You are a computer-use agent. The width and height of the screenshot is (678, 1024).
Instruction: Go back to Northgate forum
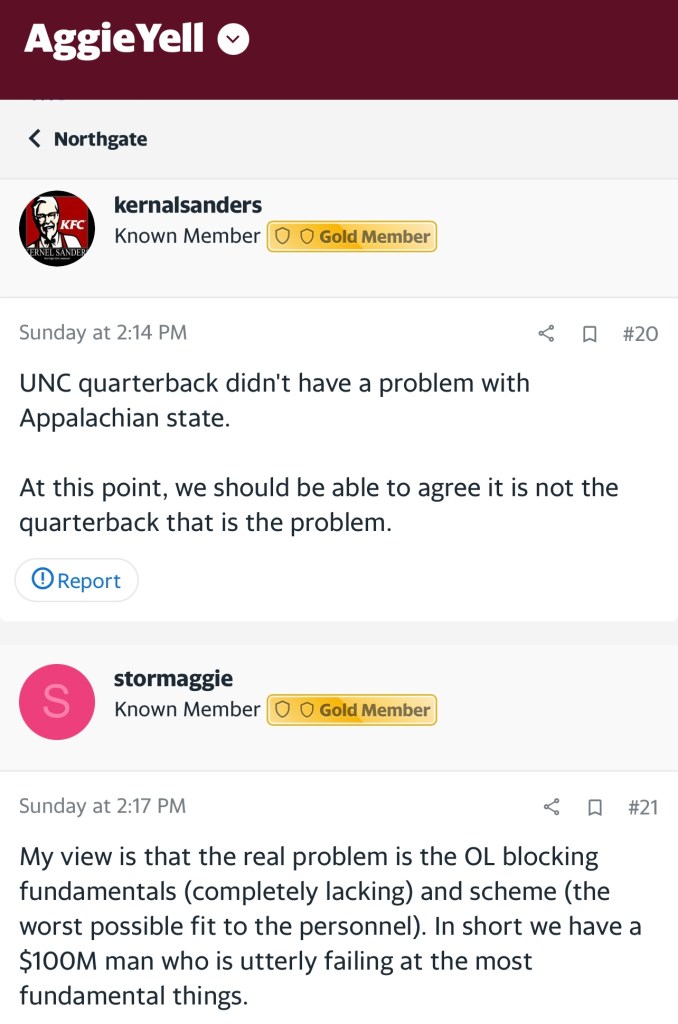(x=100, y=139)
